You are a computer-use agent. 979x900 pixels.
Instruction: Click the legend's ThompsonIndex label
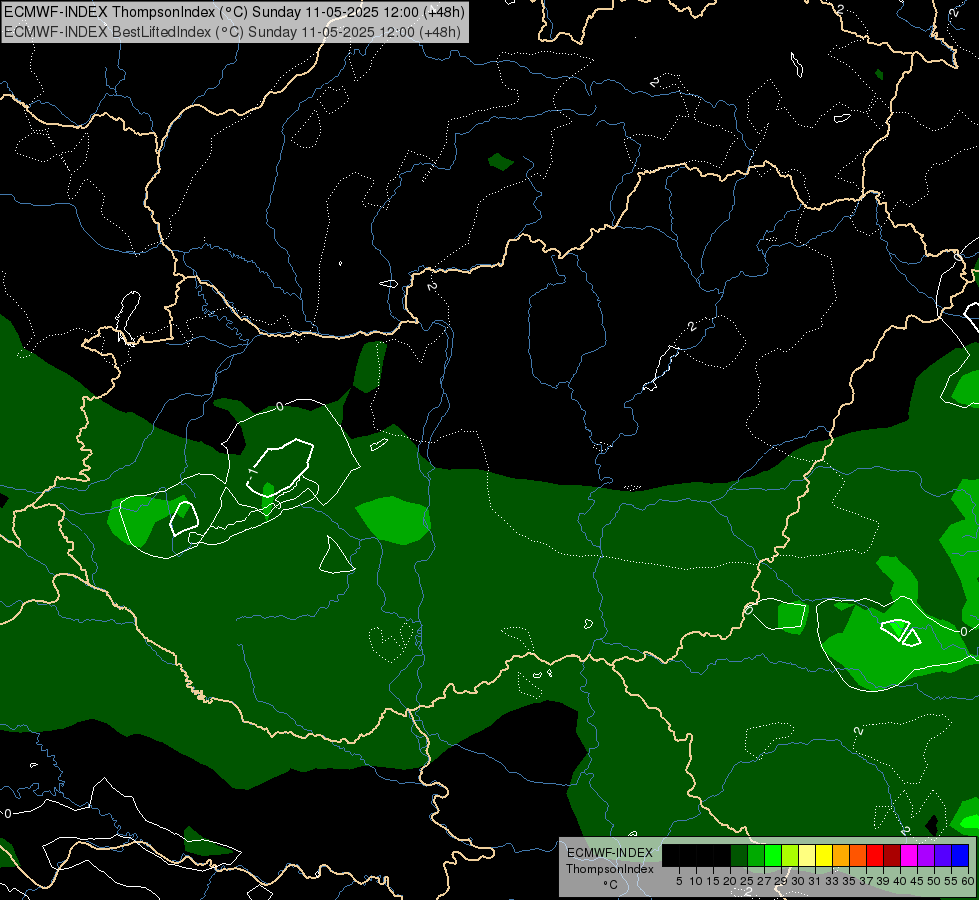pyautogui.click(x=610, y=869)
